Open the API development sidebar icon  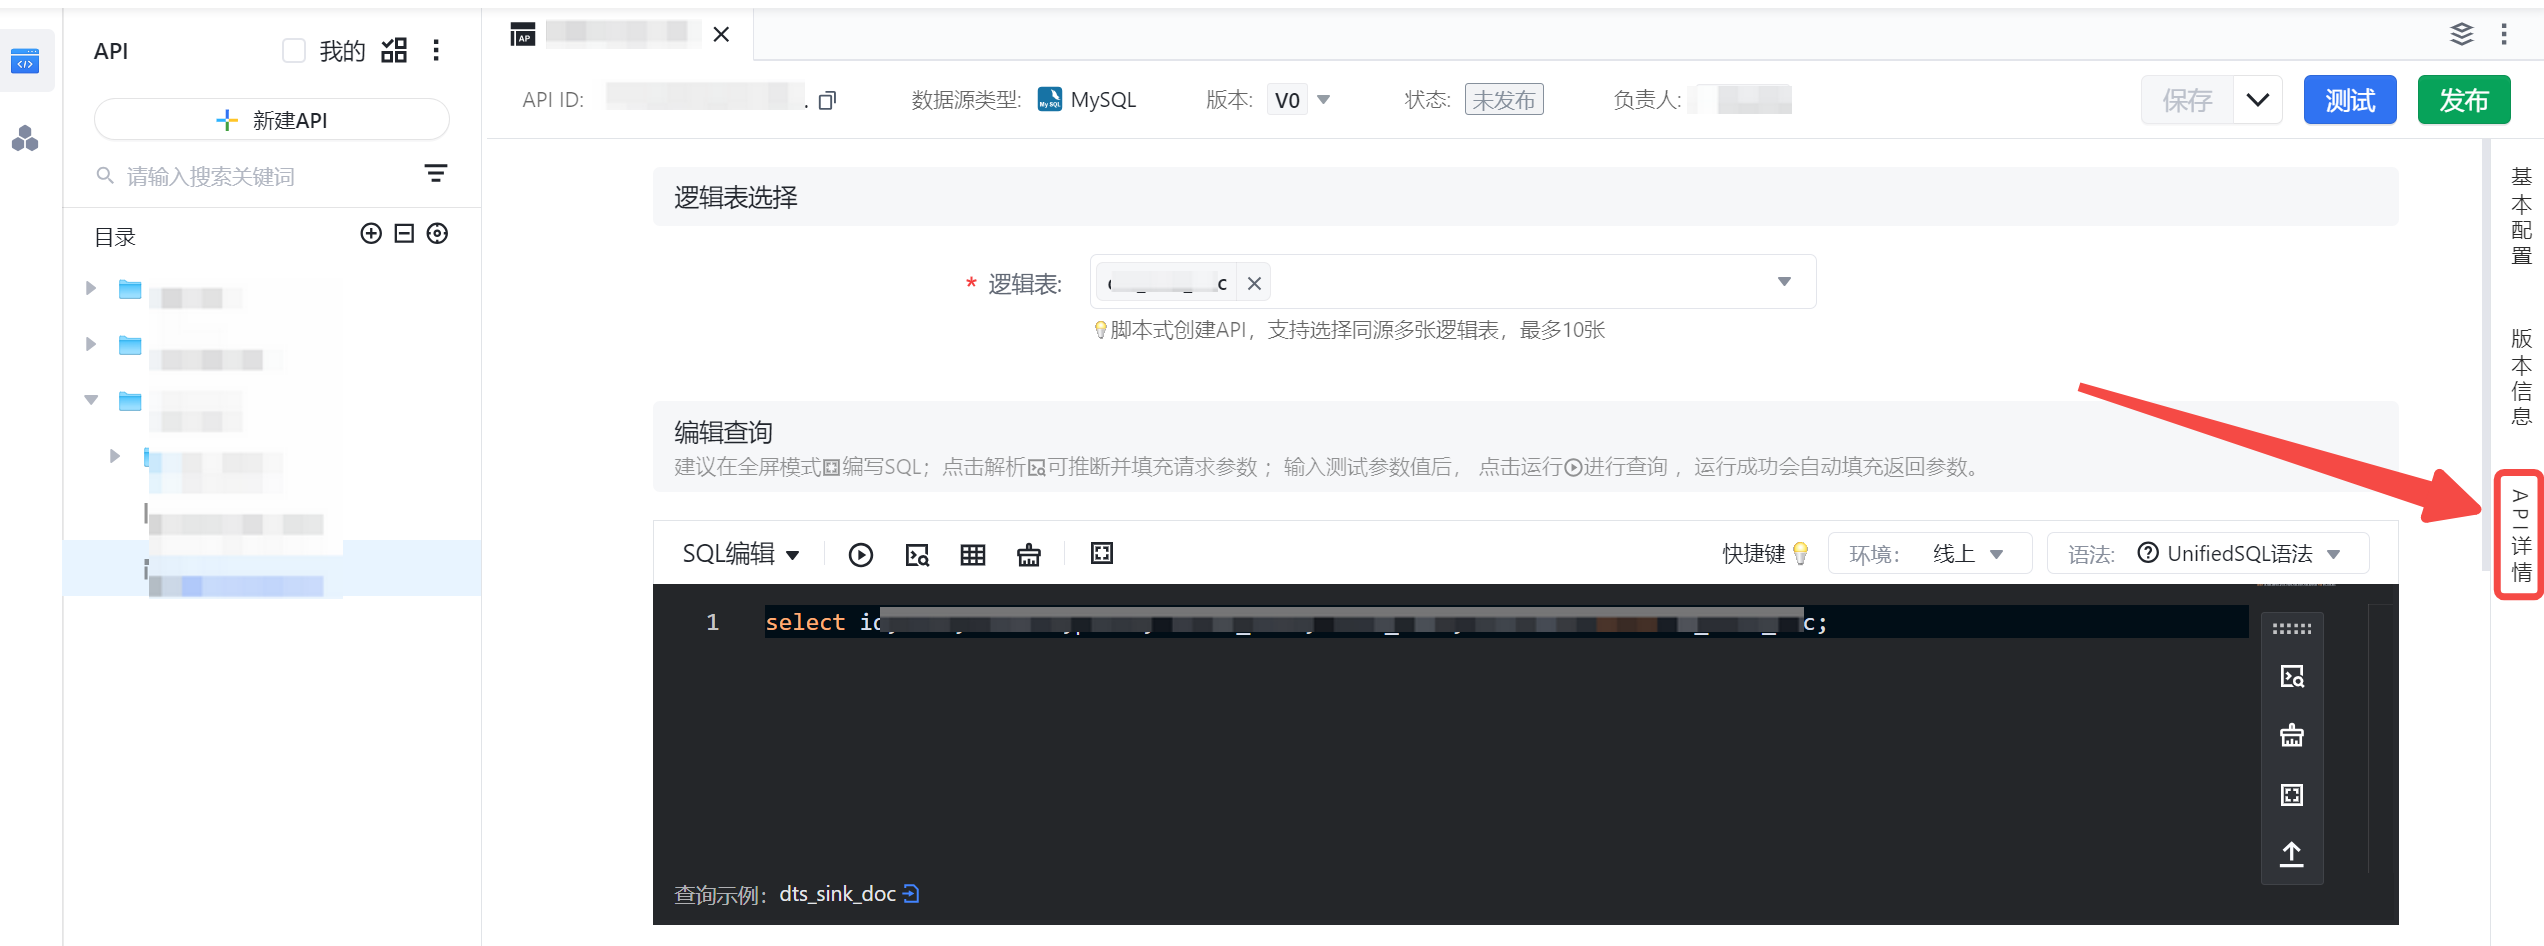(x=25, y=61)
